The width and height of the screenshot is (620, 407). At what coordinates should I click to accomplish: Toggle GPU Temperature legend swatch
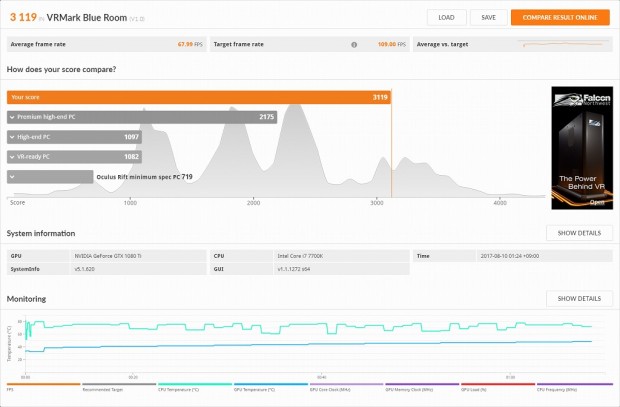[x=271, y=384]
